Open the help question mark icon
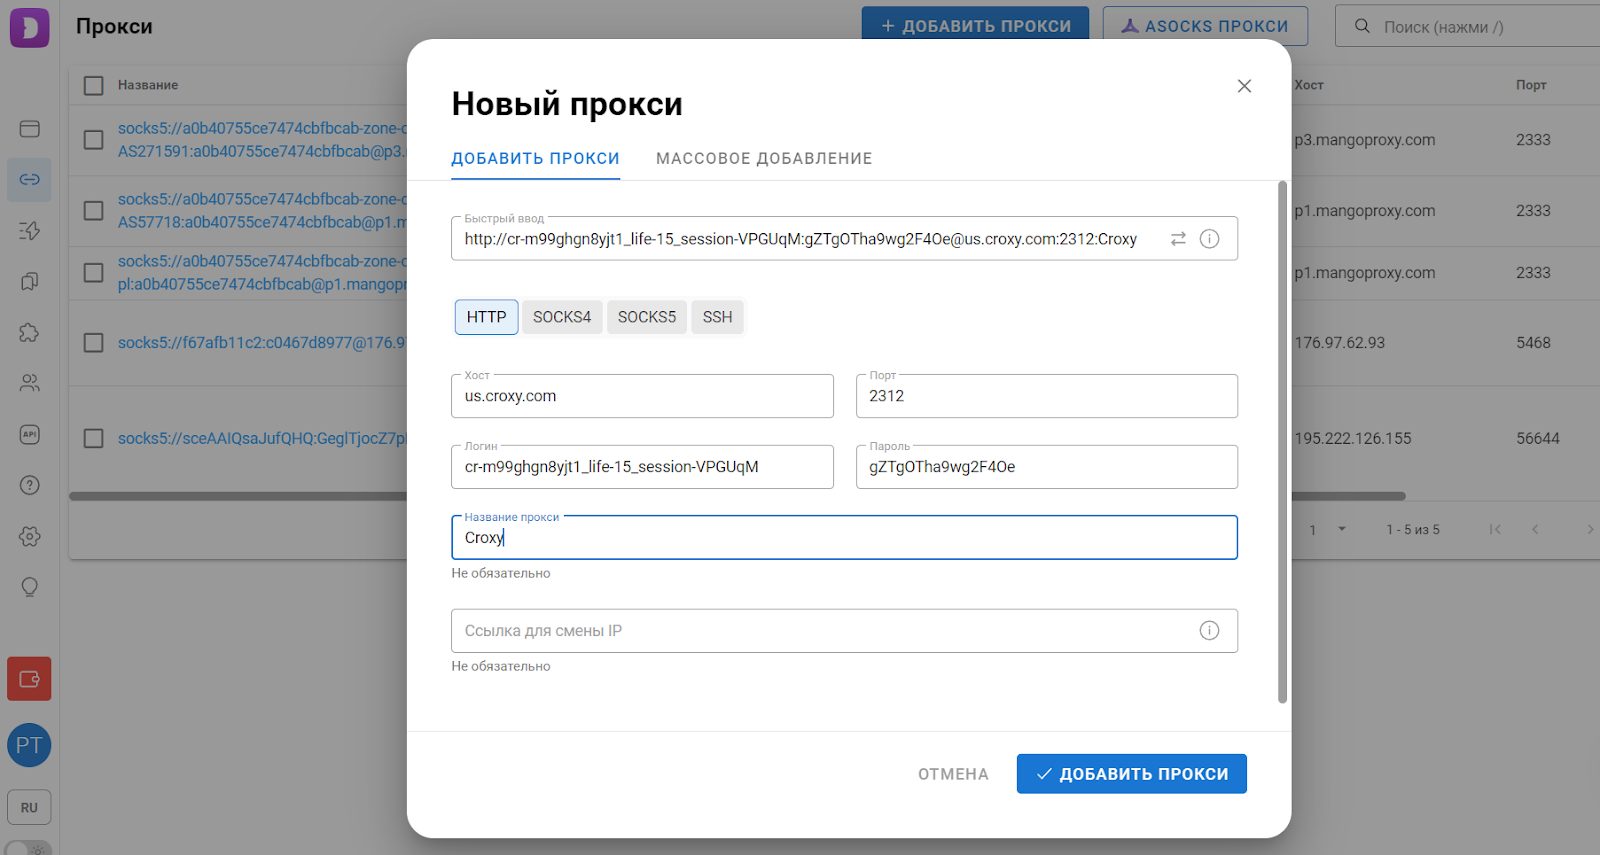Image resolution: width=1600 pixels, height=855 pixels. (x=30, y=485)
